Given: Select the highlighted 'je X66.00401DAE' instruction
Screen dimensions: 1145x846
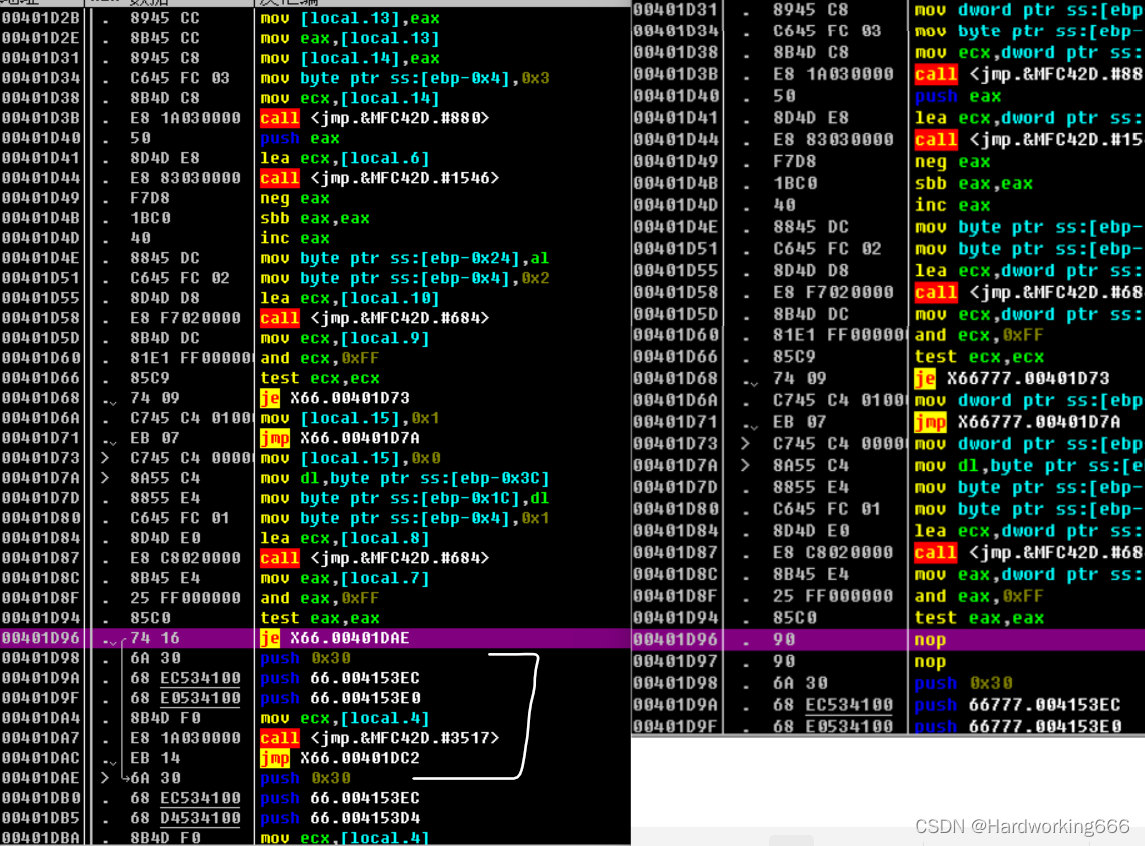Looking at the screenshot, I should click(x=334, y=638).
